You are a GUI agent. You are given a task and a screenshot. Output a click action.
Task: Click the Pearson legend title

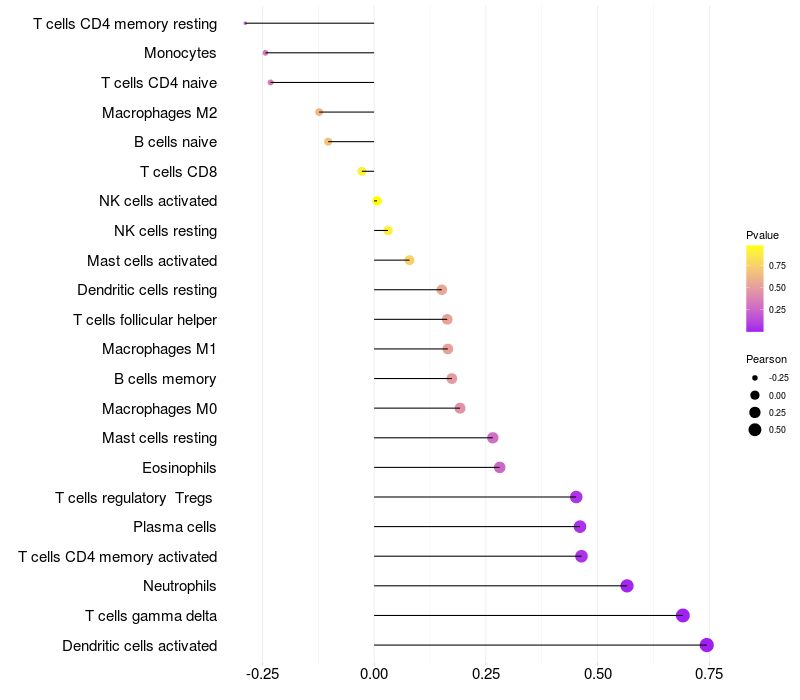[x=766, y=359]
